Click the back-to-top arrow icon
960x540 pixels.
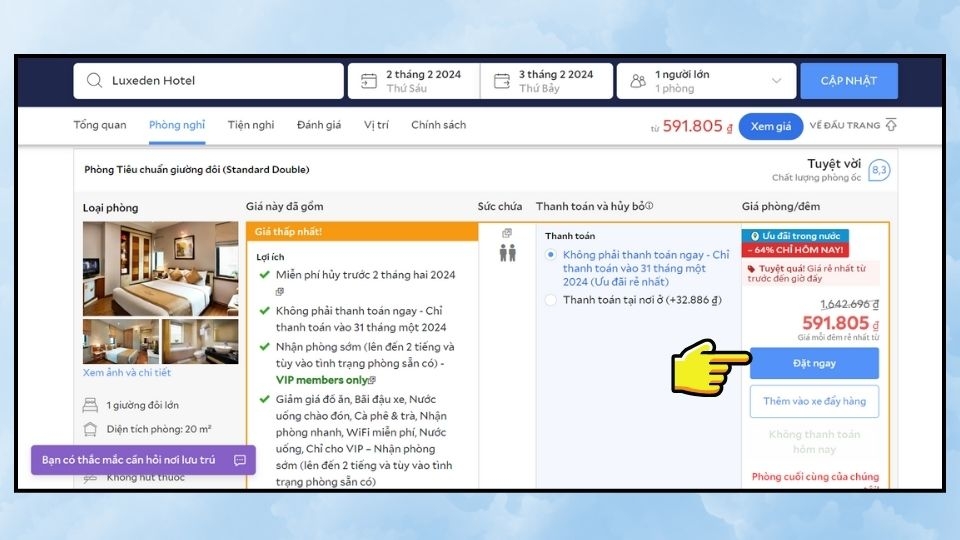pyautogui.click(x=891, y=125)
